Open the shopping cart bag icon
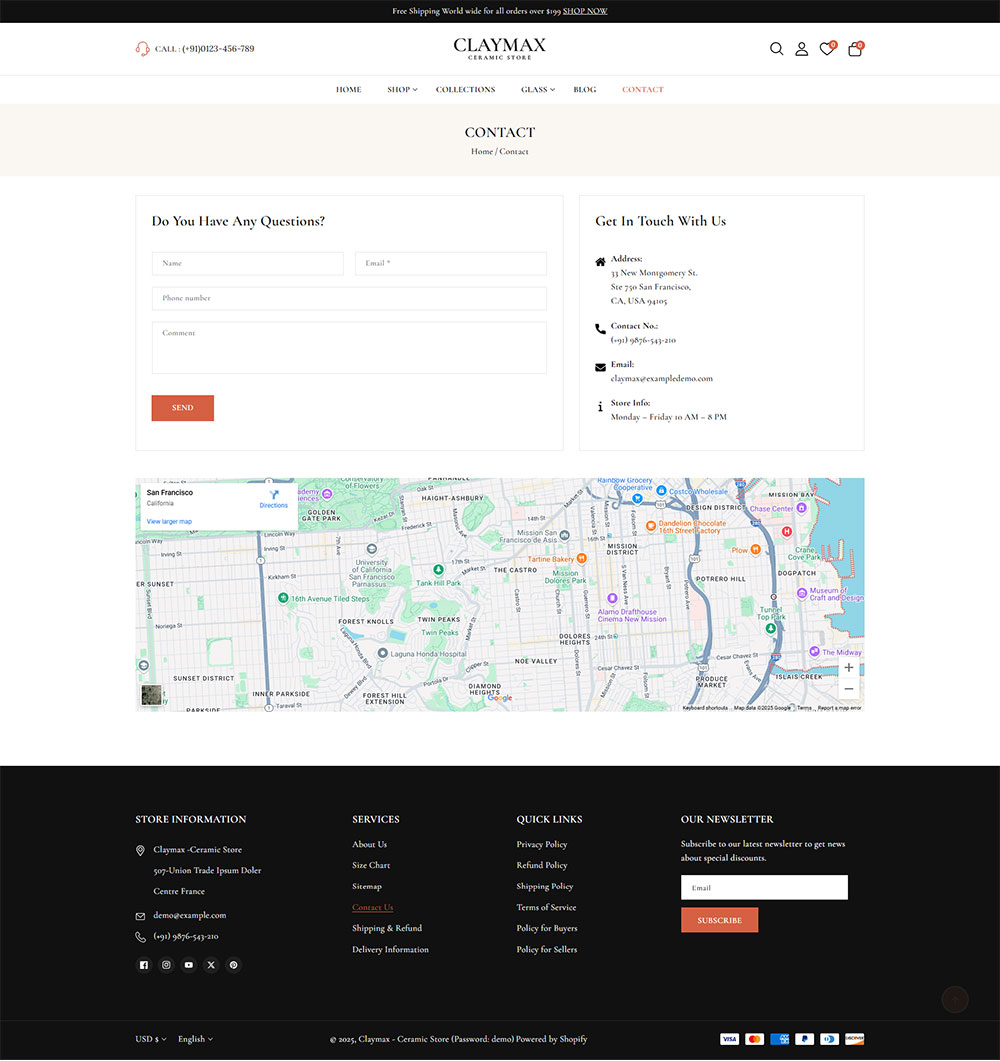1000x1061 pixels. 854,48
